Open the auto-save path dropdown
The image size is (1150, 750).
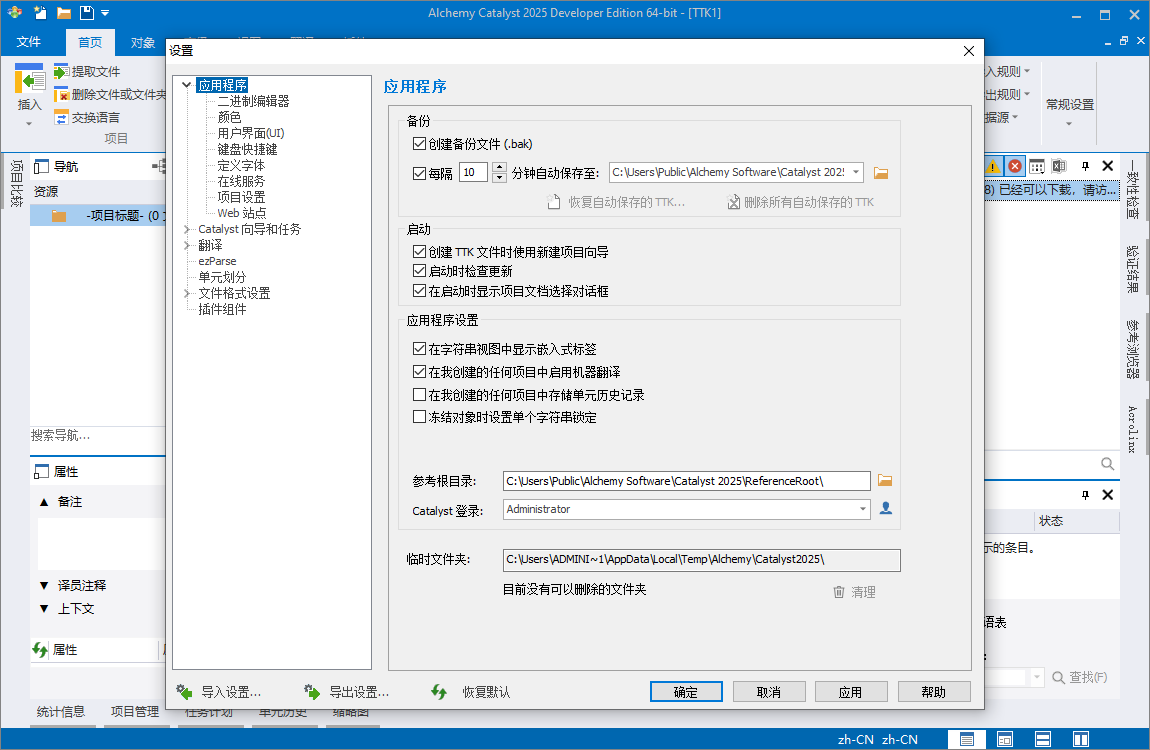click(x=855, y=172)
